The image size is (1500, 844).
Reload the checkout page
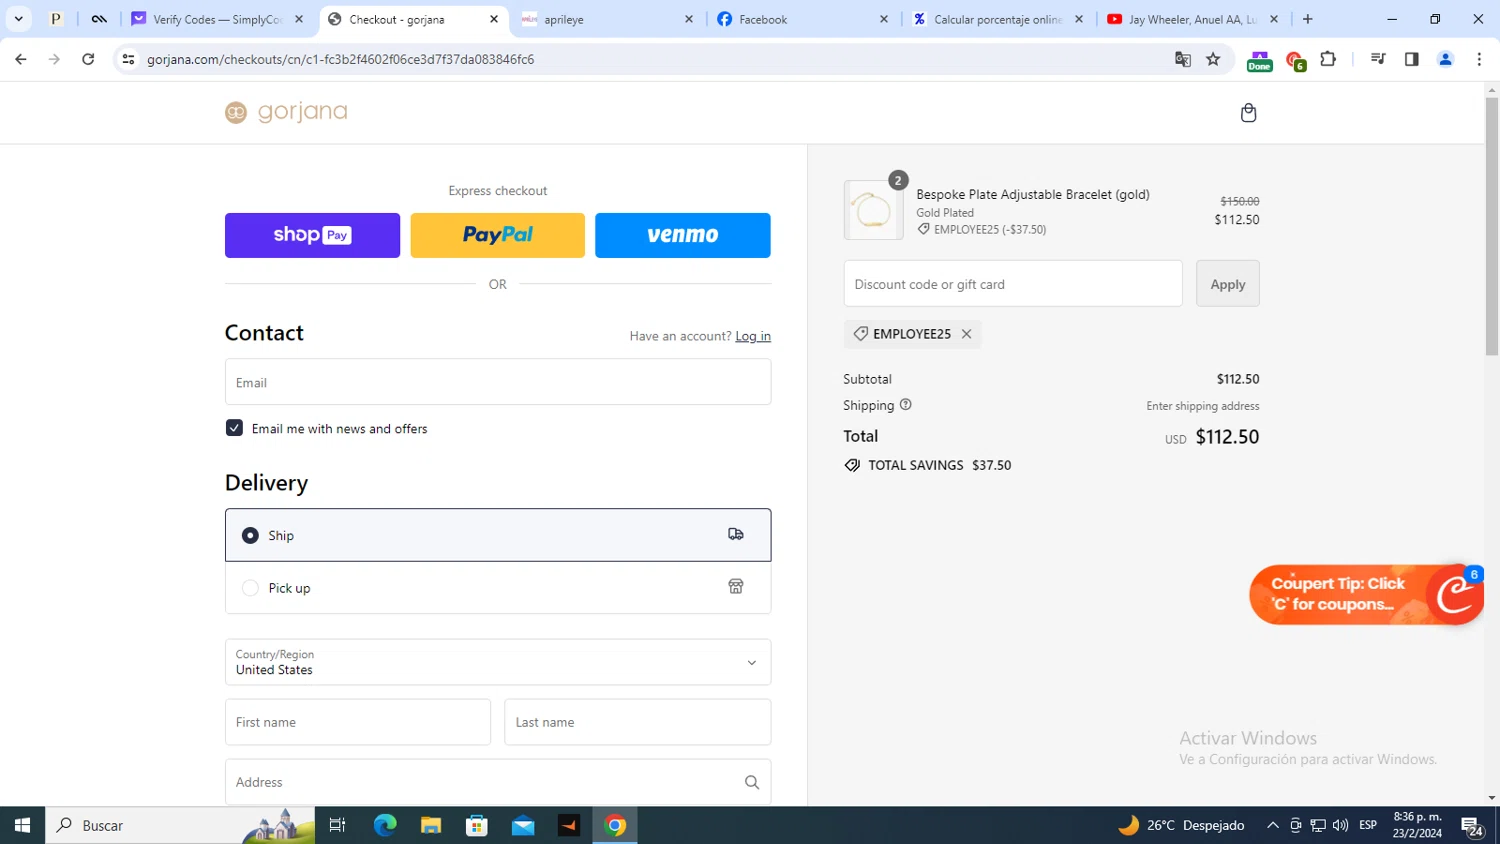click(x=88, y=59)
